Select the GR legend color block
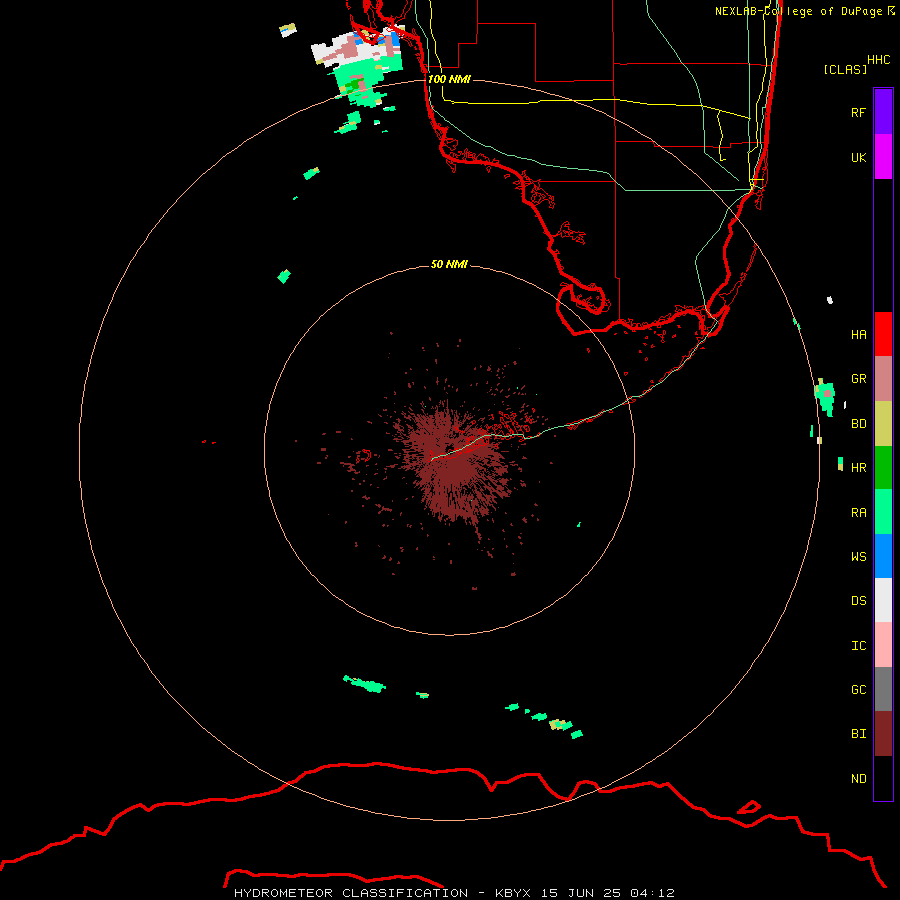This screenshot has width=900, height=900. pos(883,379)
